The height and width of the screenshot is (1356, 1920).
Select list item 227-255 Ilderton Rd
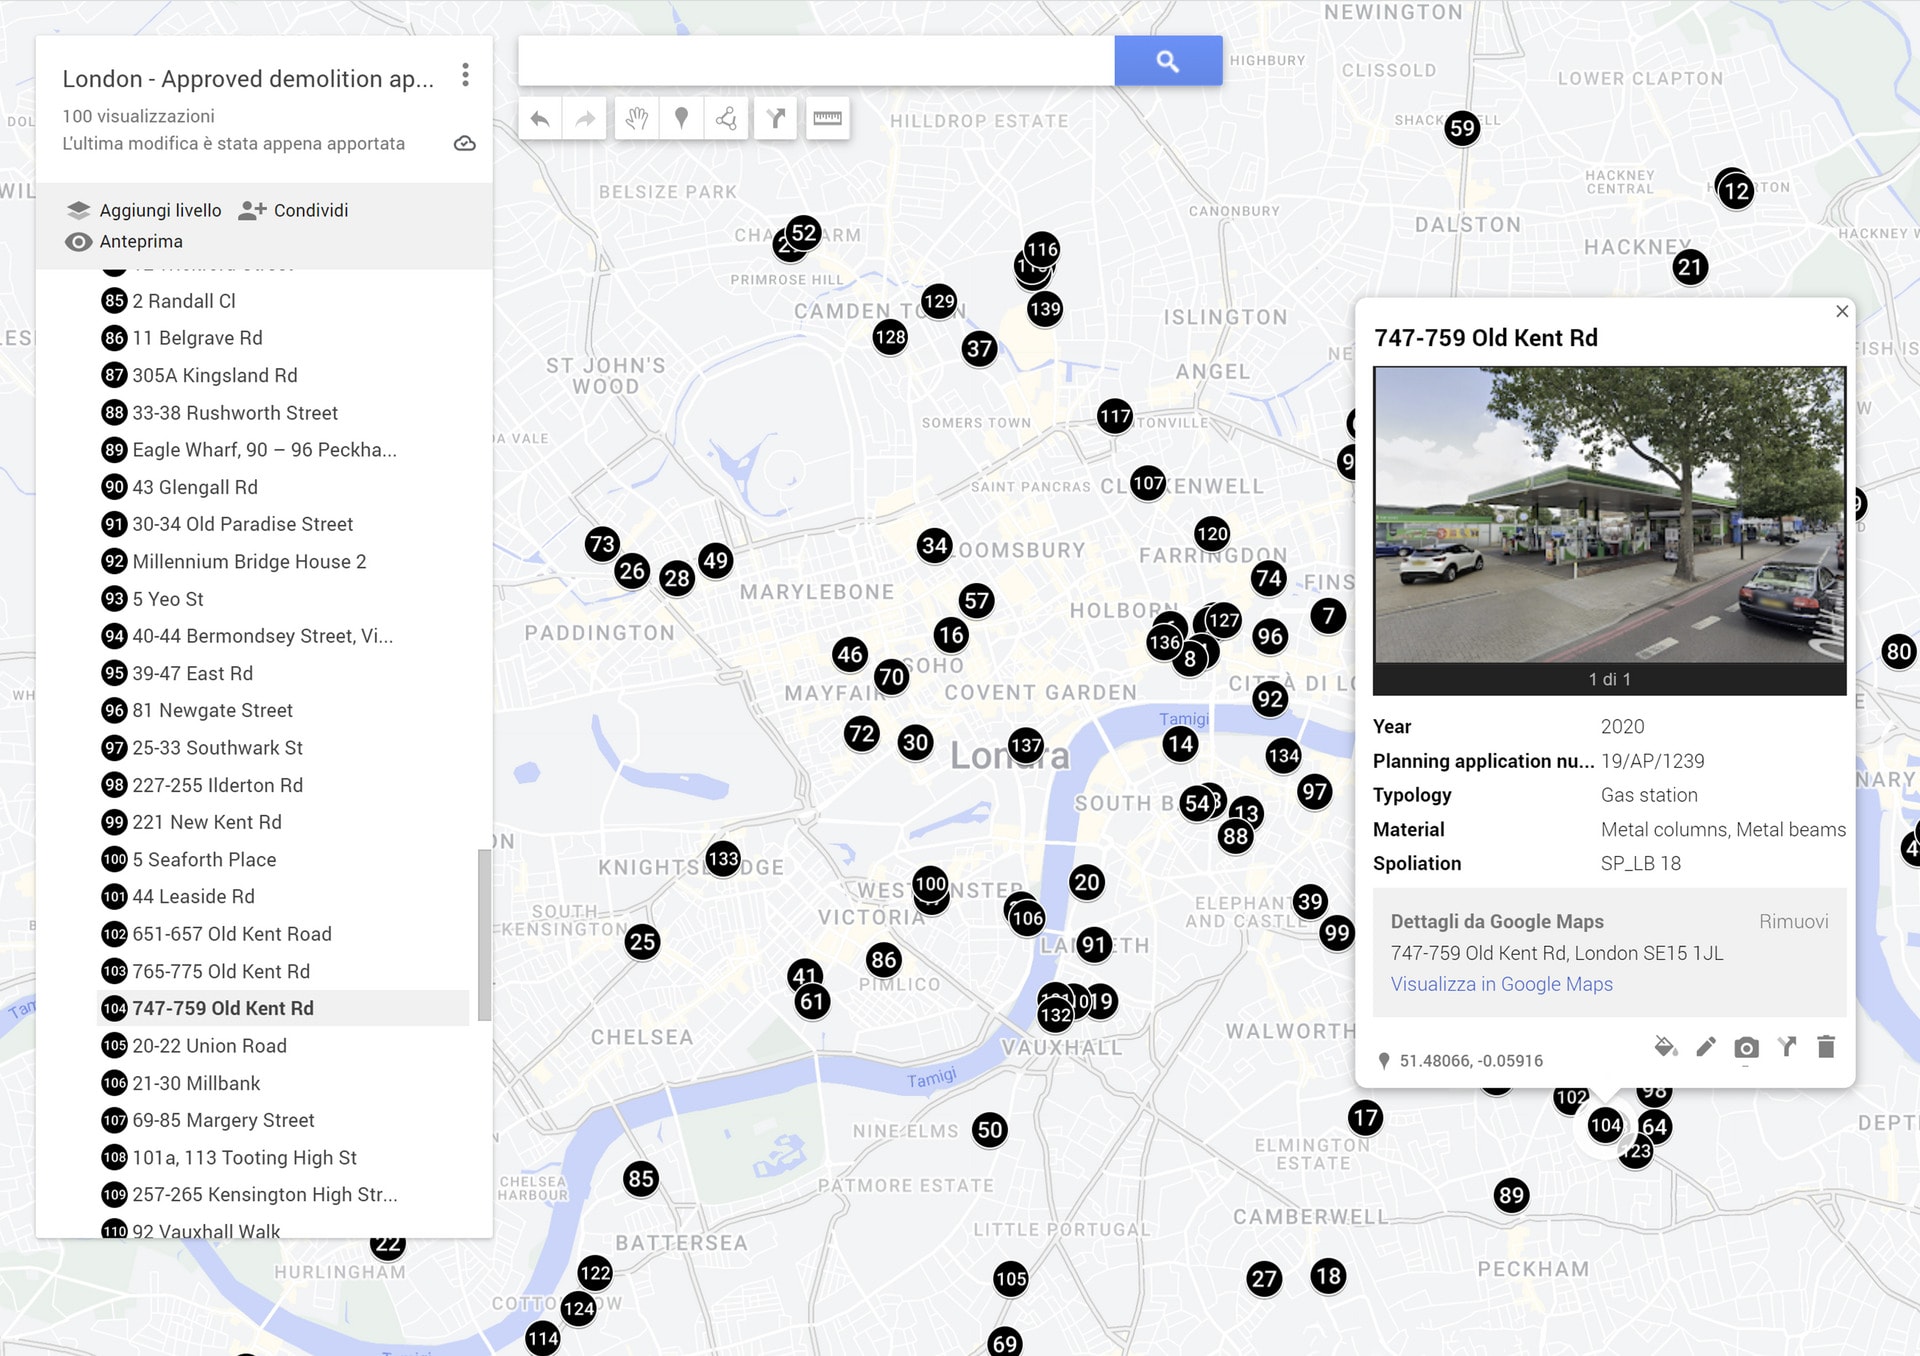[x=283, y=785]
